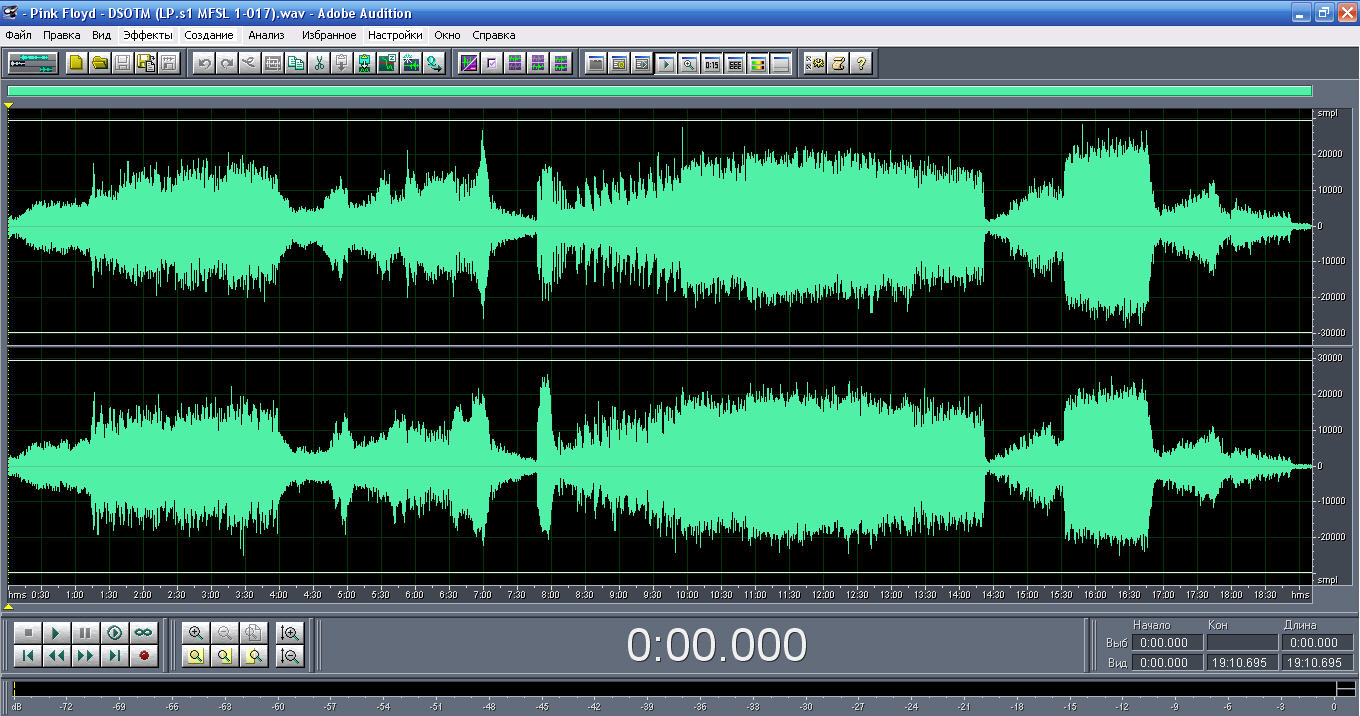
Task: Redo the last undone edit
Action: (x=227, y=63)
